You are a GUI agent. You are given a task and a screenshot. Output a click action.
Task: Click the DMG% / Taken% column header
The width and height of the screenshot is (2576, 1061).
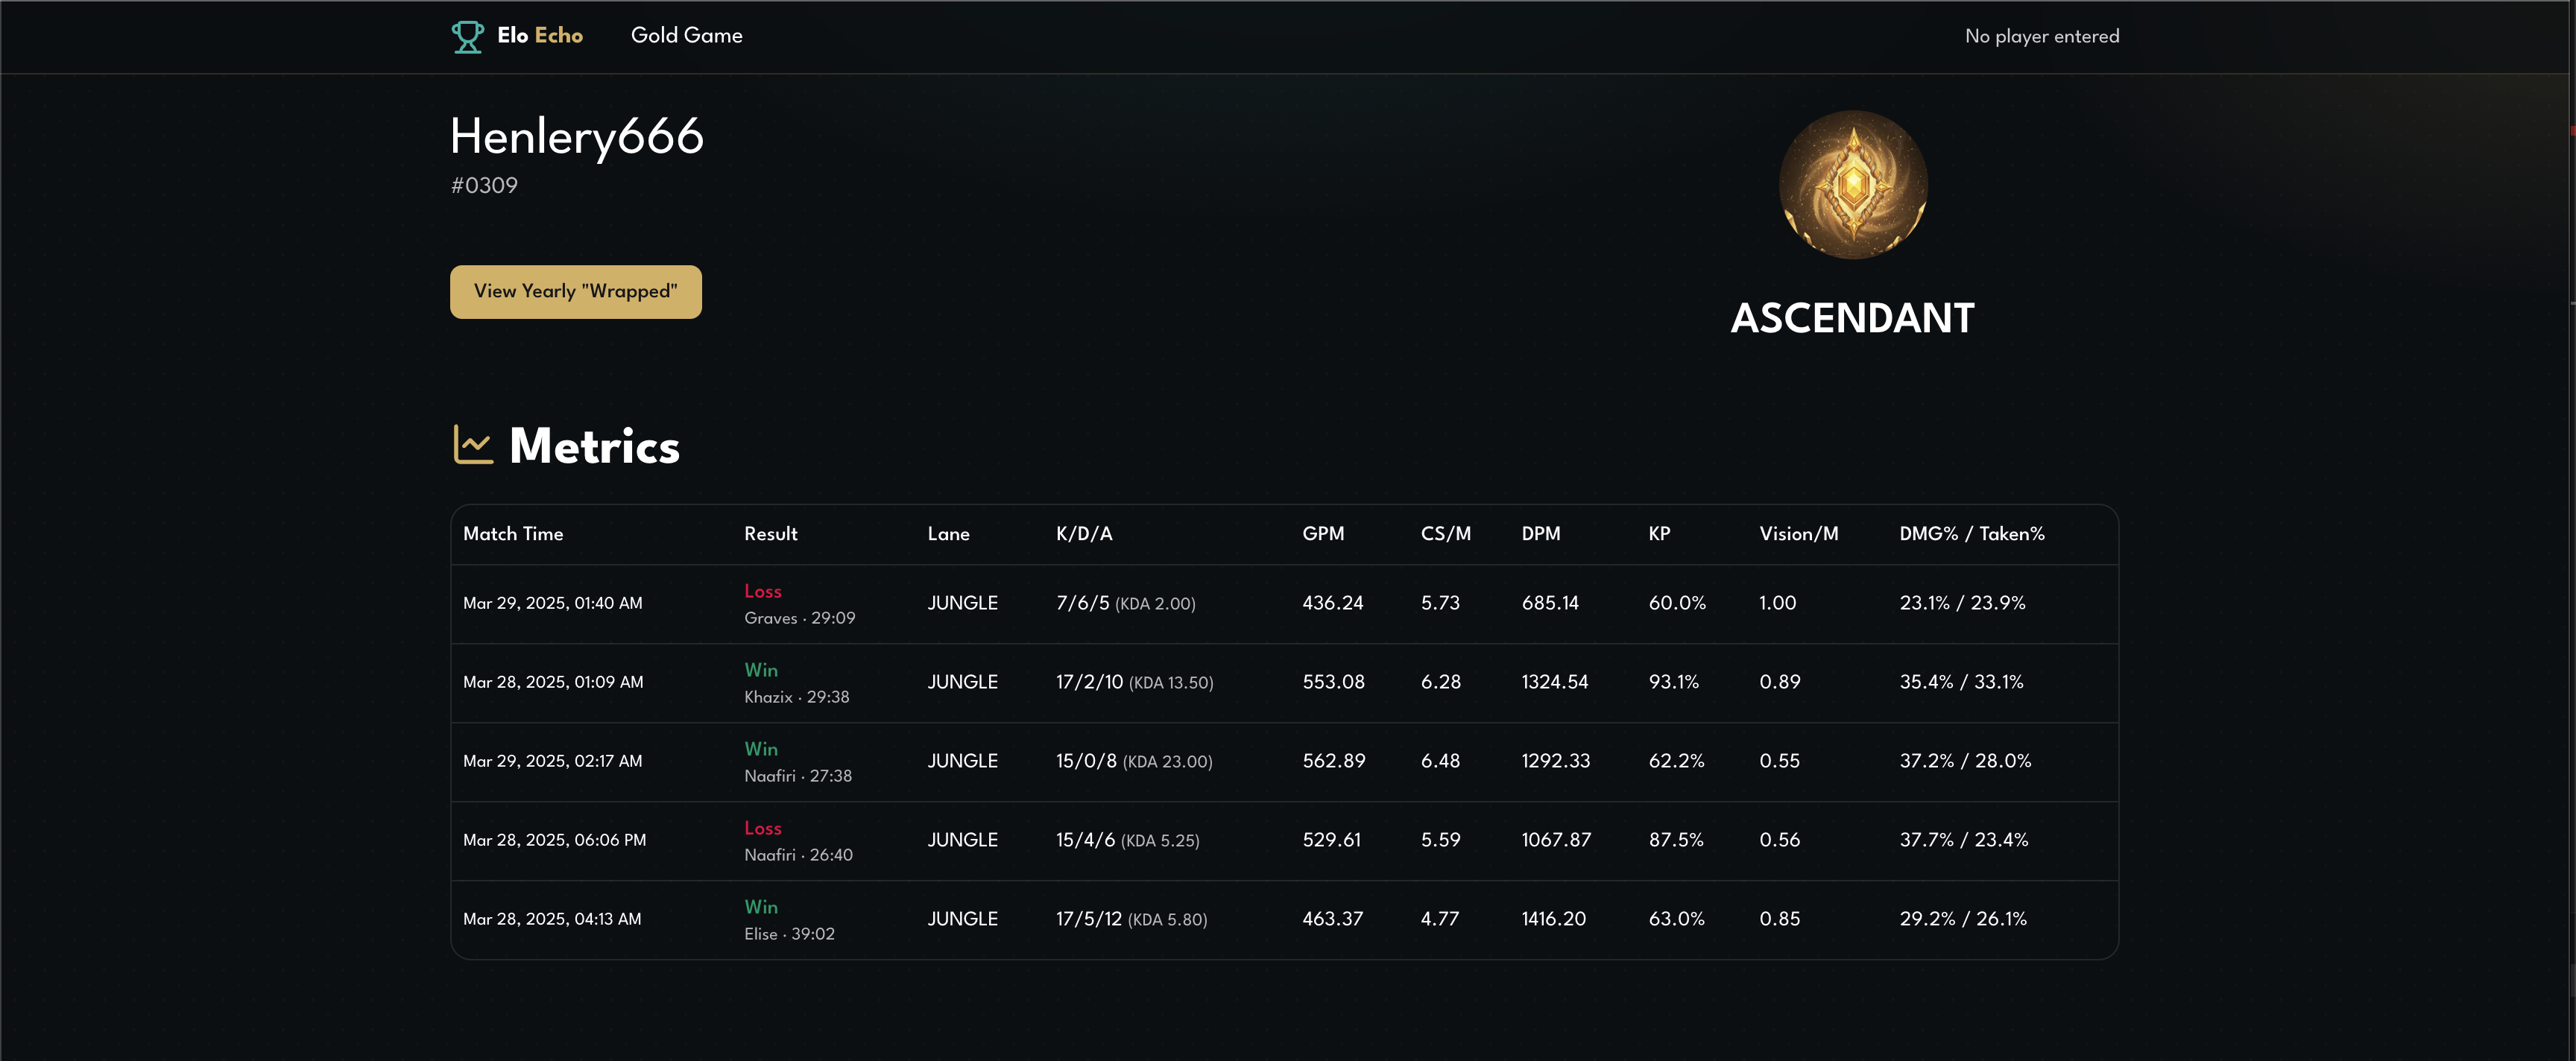(x=1971, y=534)
